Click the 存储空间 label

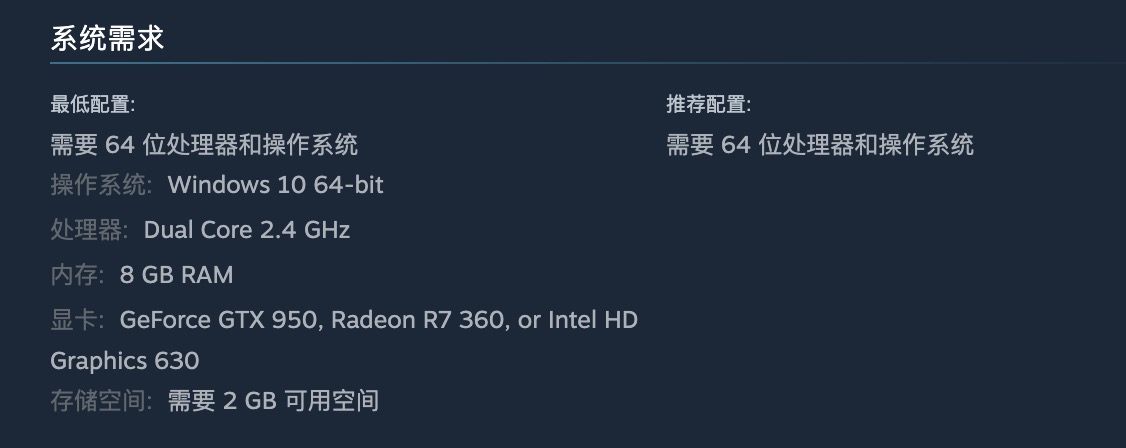coord(101,401)
